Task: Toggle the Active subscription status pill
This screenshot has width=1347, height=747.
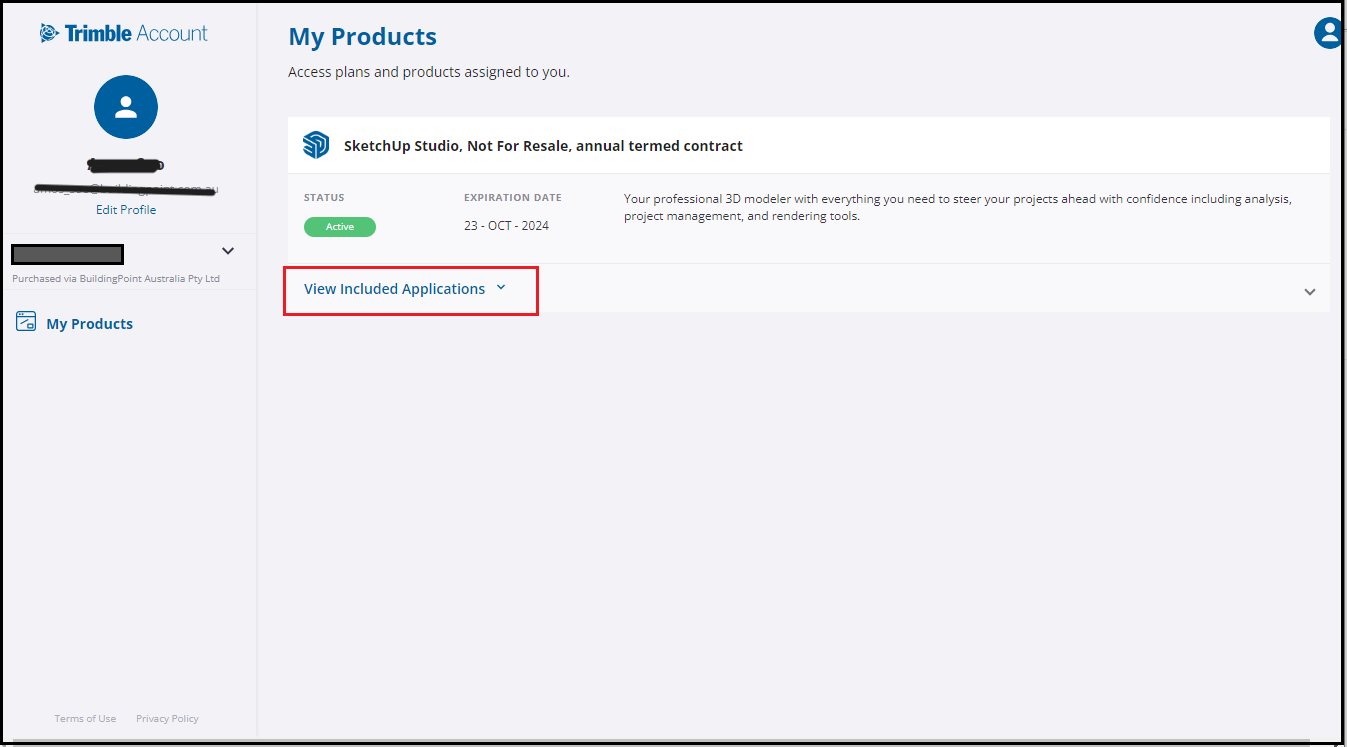Action: point(340,227)
